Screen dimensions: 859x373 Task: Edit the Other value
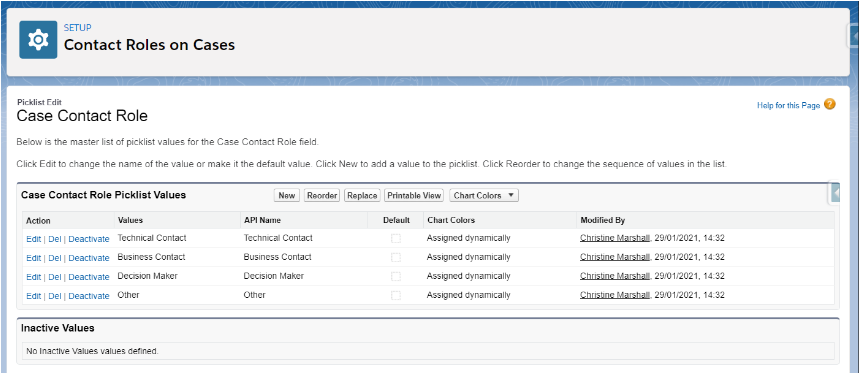pyautogui.click(x=33, y=296)
